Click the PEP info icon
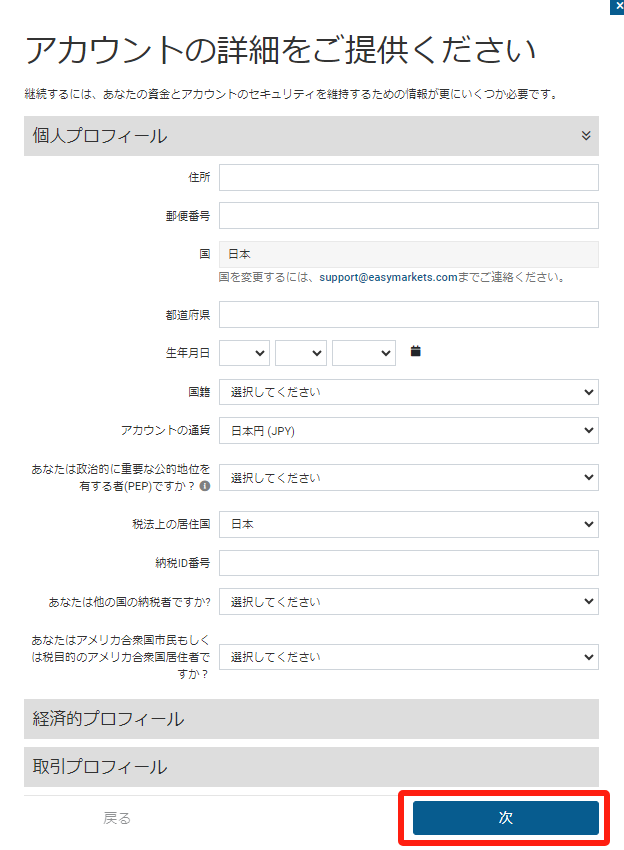 [x=204, y=486]
